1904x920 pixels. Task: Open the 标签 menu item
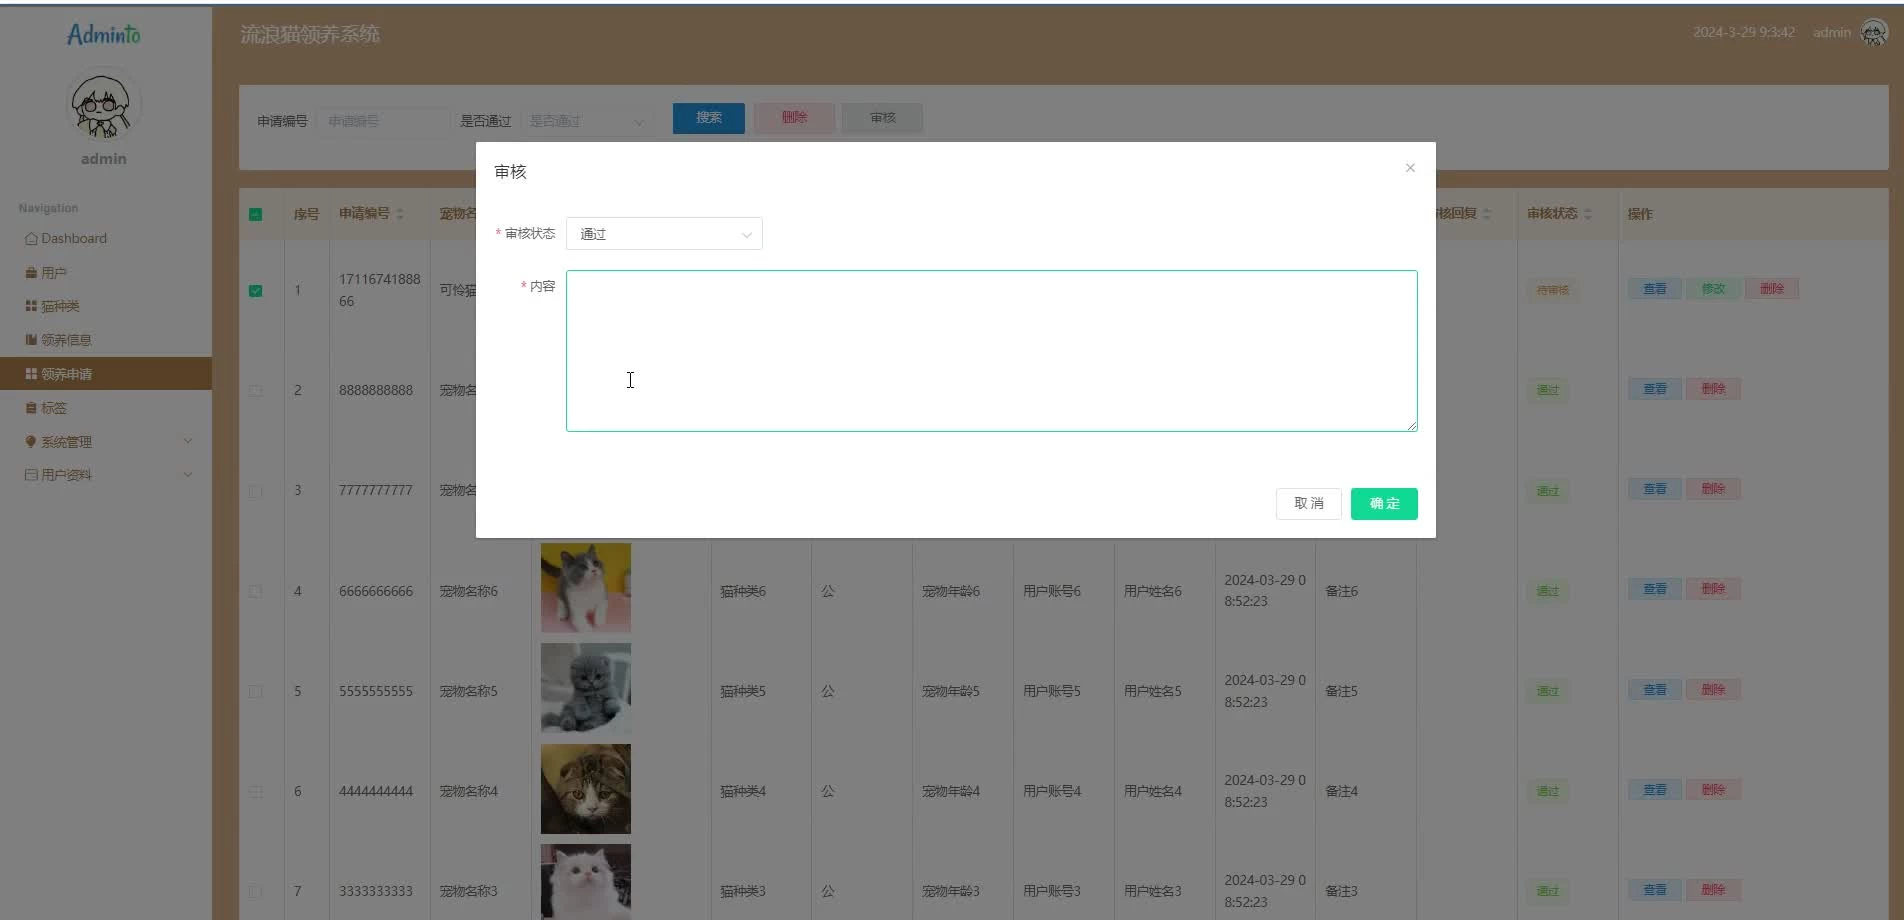click(106, 408)
